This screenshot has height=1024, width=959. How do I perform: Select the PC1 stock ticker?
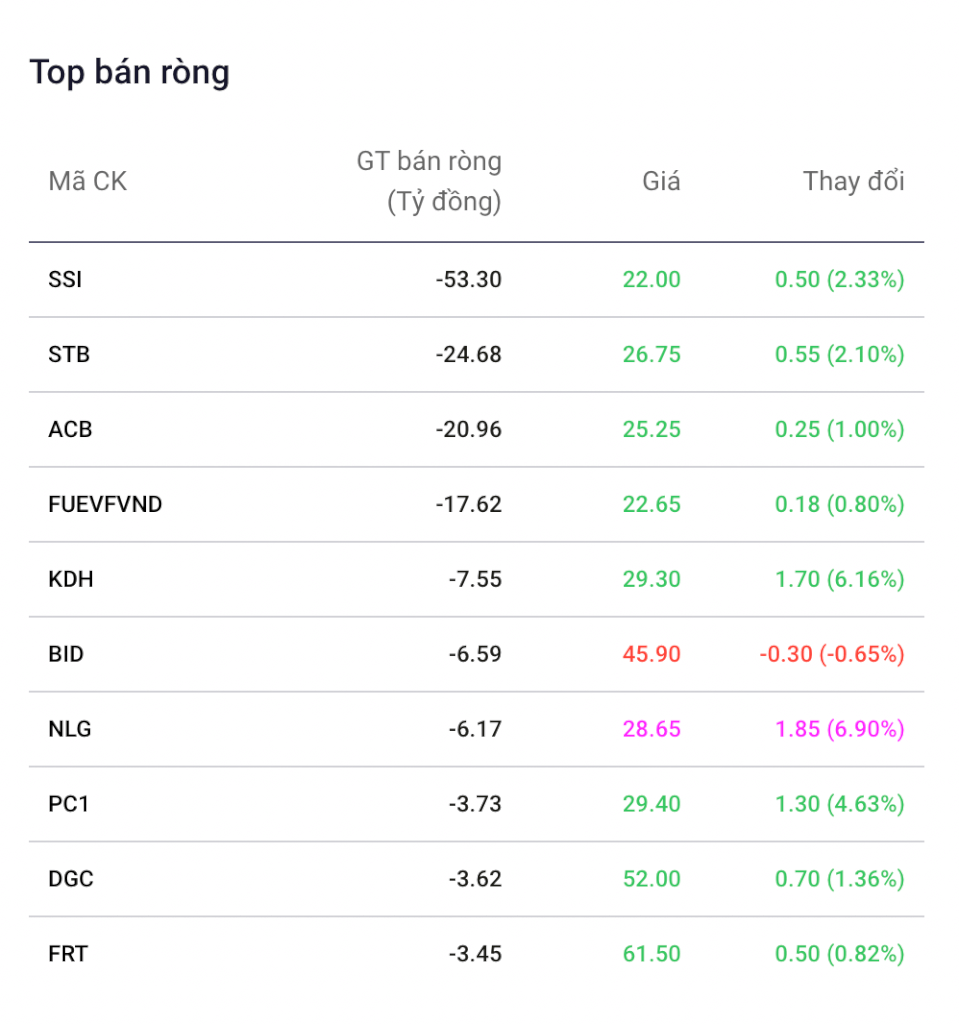[x=69, y=804]
